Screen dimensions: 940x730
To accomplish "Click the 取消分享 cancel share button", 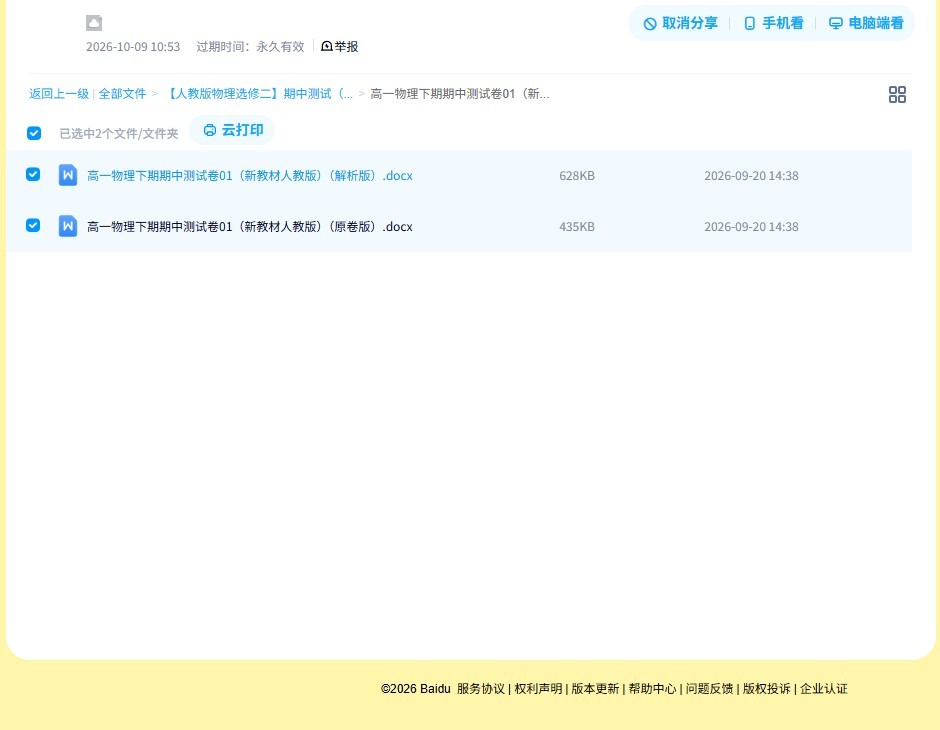I will [680, 23].
